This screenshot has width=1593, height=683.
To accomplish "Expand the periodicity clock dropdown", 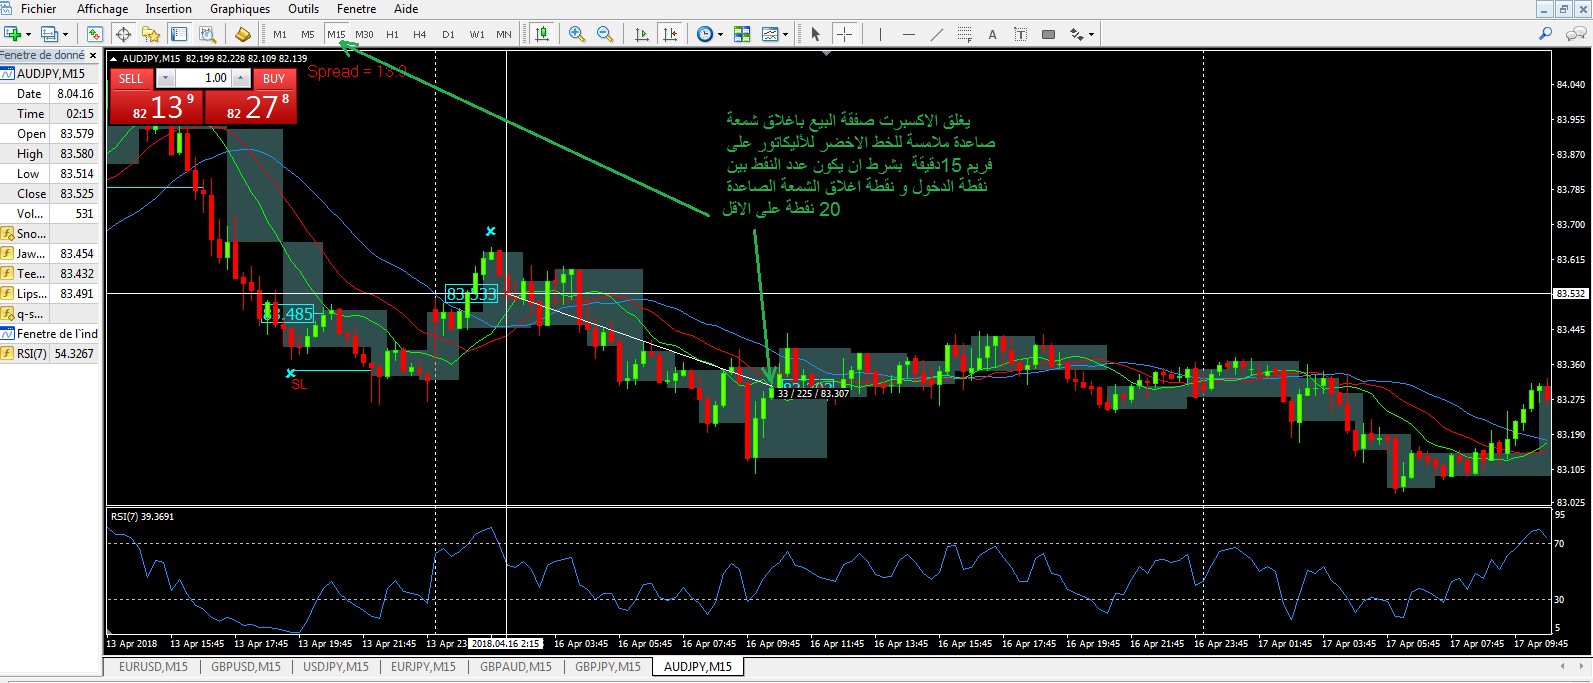I will point(720,35).
